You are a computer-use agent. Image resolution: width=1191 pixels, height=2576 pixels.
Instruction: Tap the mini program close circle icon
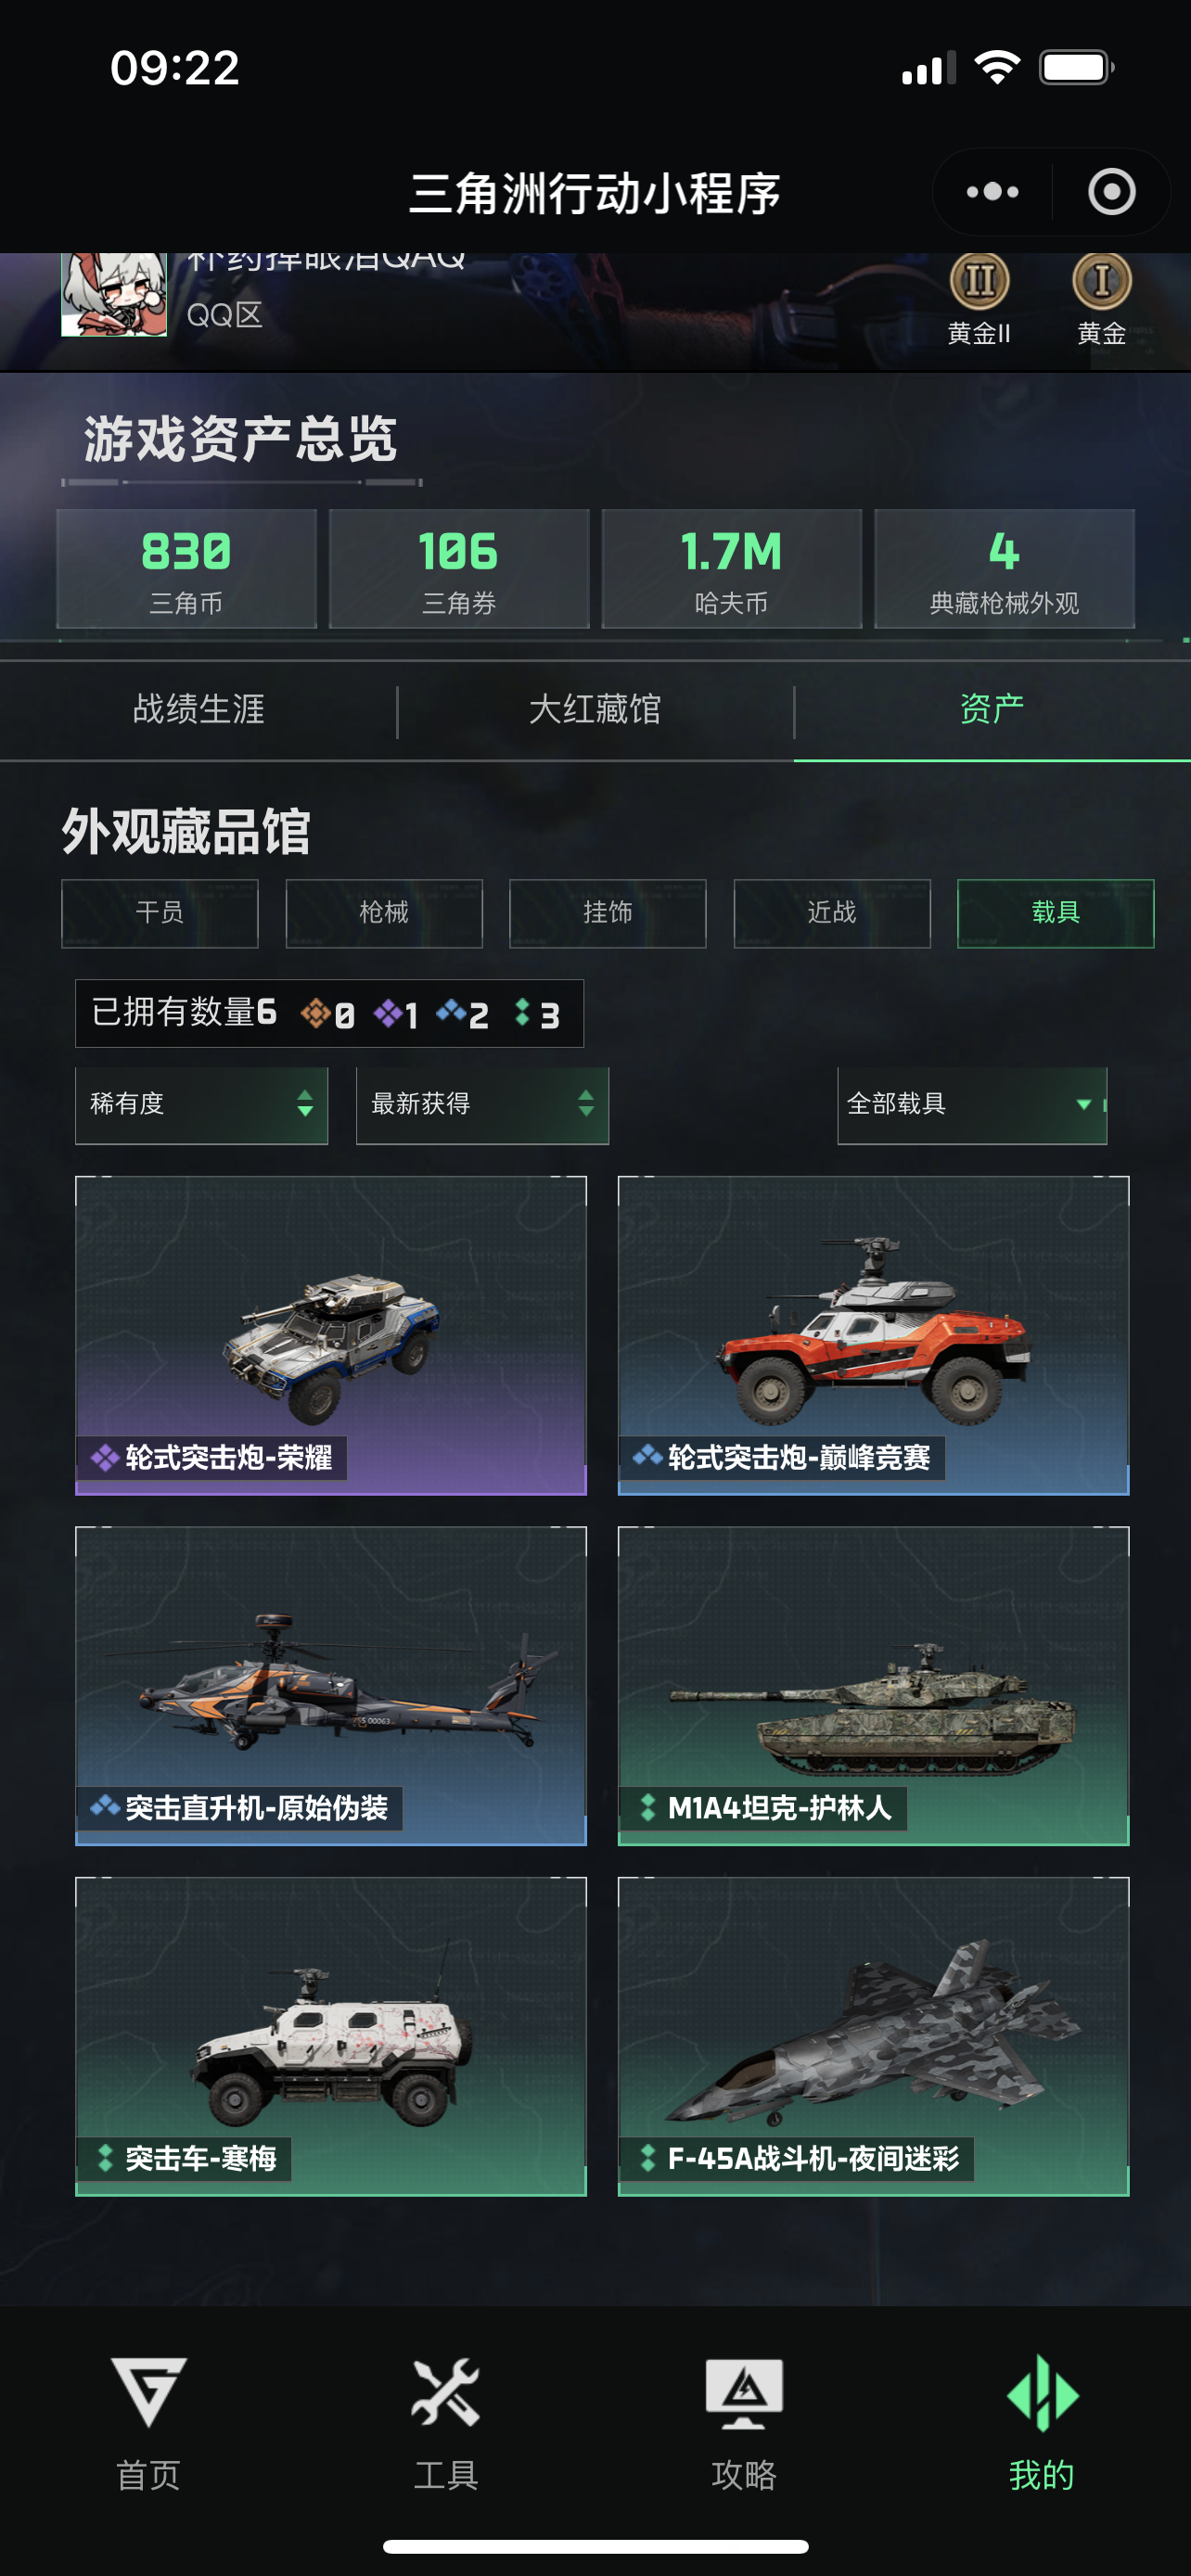tap(1111, 191)
